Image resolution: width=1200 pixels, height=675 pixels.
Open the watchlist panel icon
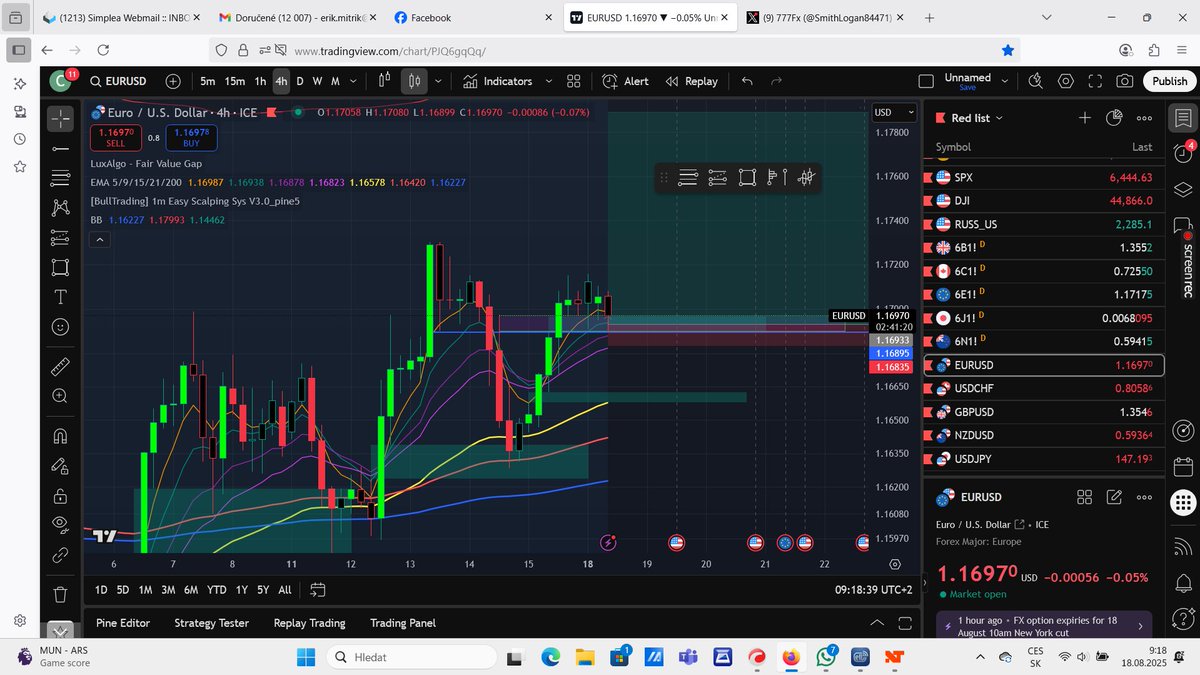click(1183, 118)
